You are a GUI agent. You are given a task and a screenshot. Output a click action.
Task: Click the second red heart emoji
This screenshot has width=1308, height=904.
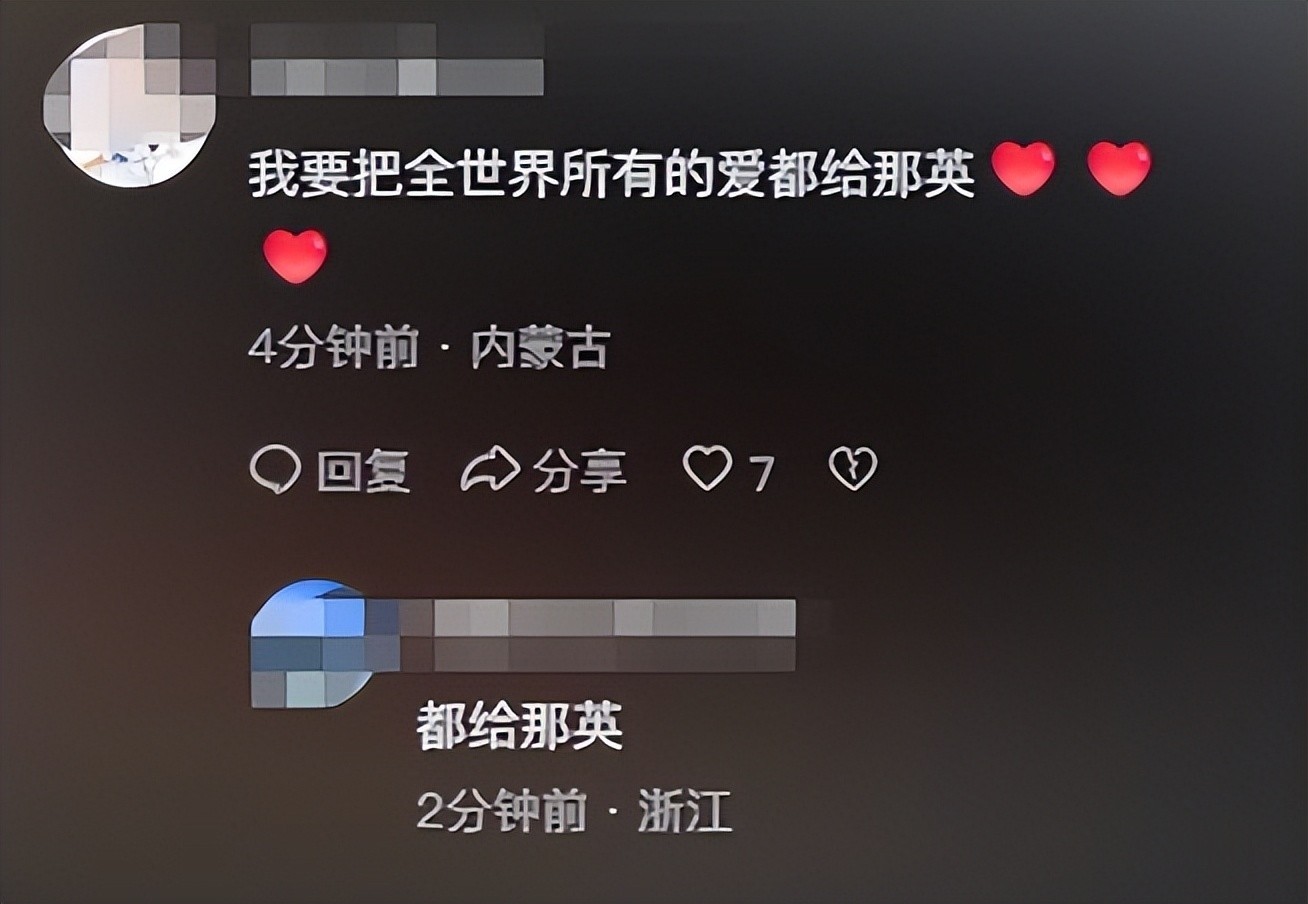pos(1119,168)
